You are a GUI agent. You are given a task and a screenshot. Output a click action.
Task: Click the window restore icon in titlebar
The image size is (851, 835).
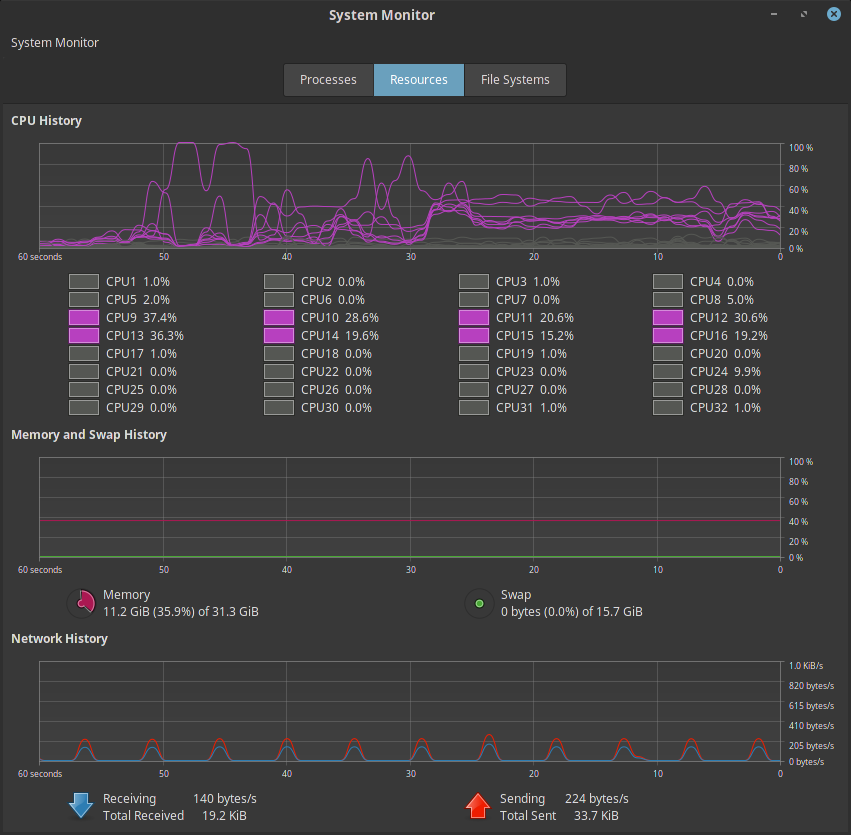tap(803, 14)
